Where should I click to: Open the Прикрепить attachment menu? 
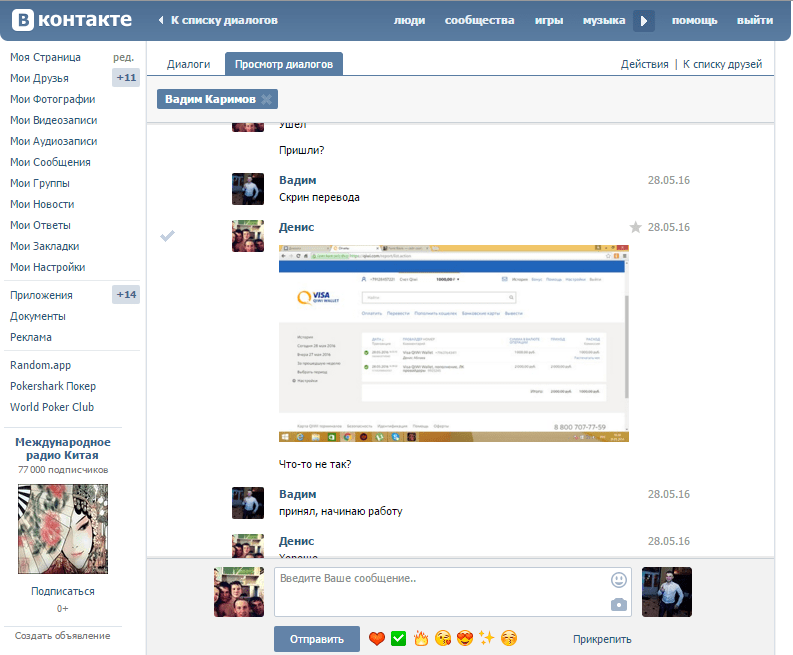(x=602, y=639)
